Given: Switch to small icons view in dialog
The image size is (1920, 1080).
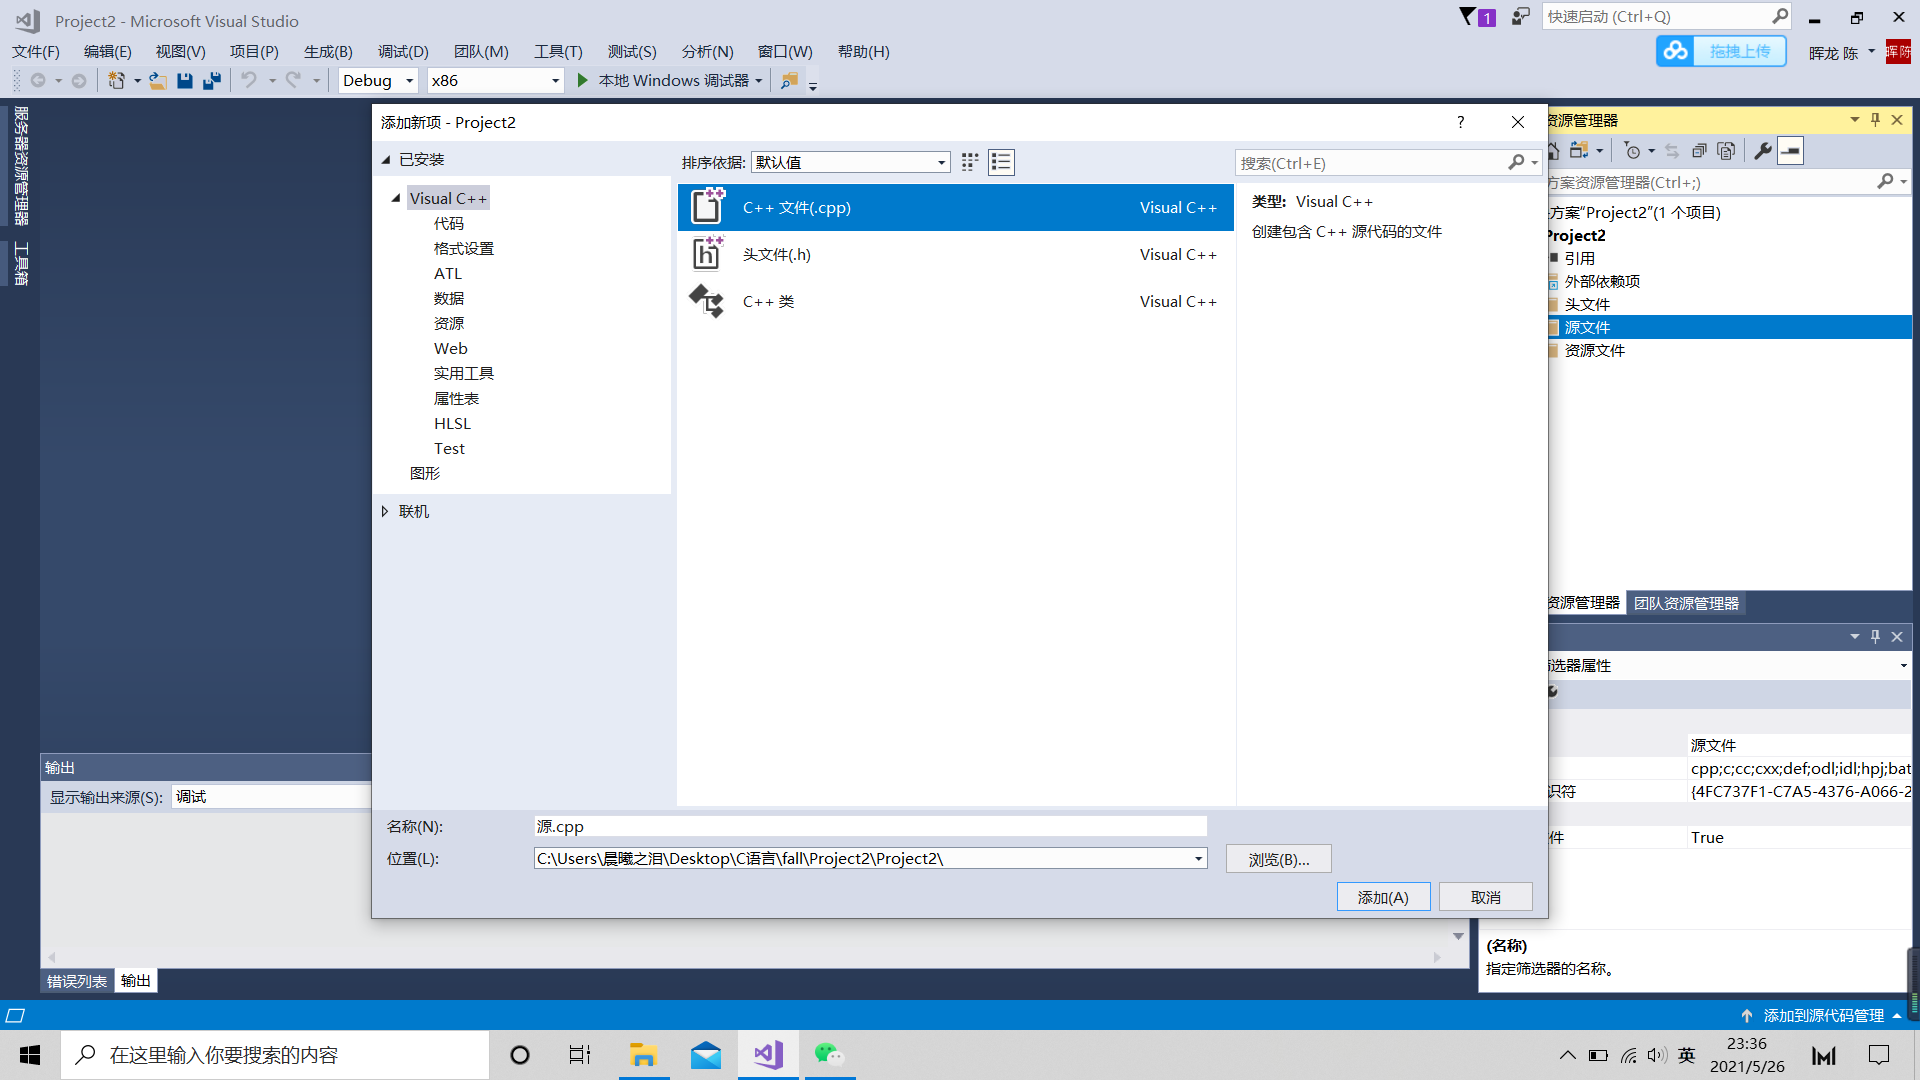Looking at the screenshot, I should (969, 162).
